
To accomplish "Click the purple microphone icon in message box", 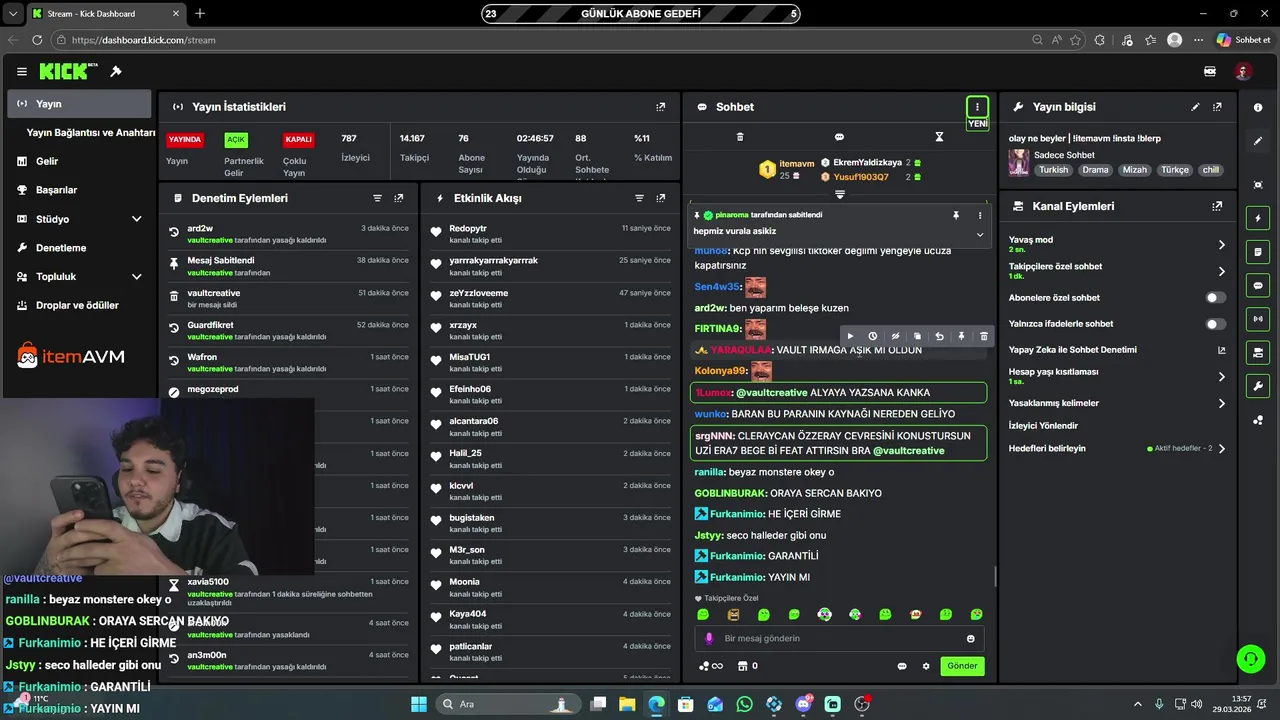I will point(709,638).
